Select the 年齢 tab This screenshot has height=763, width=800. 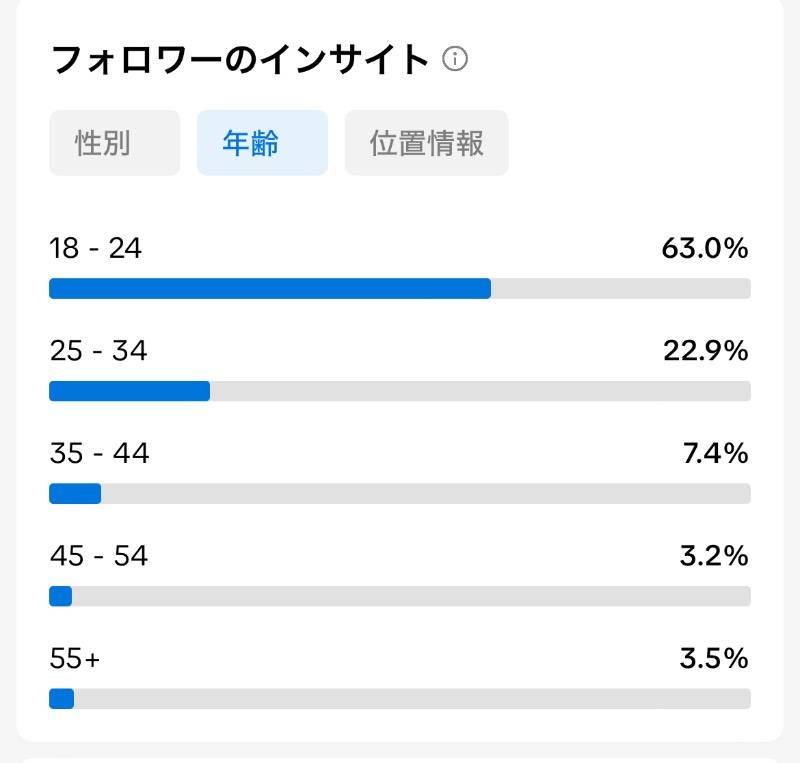262,143
